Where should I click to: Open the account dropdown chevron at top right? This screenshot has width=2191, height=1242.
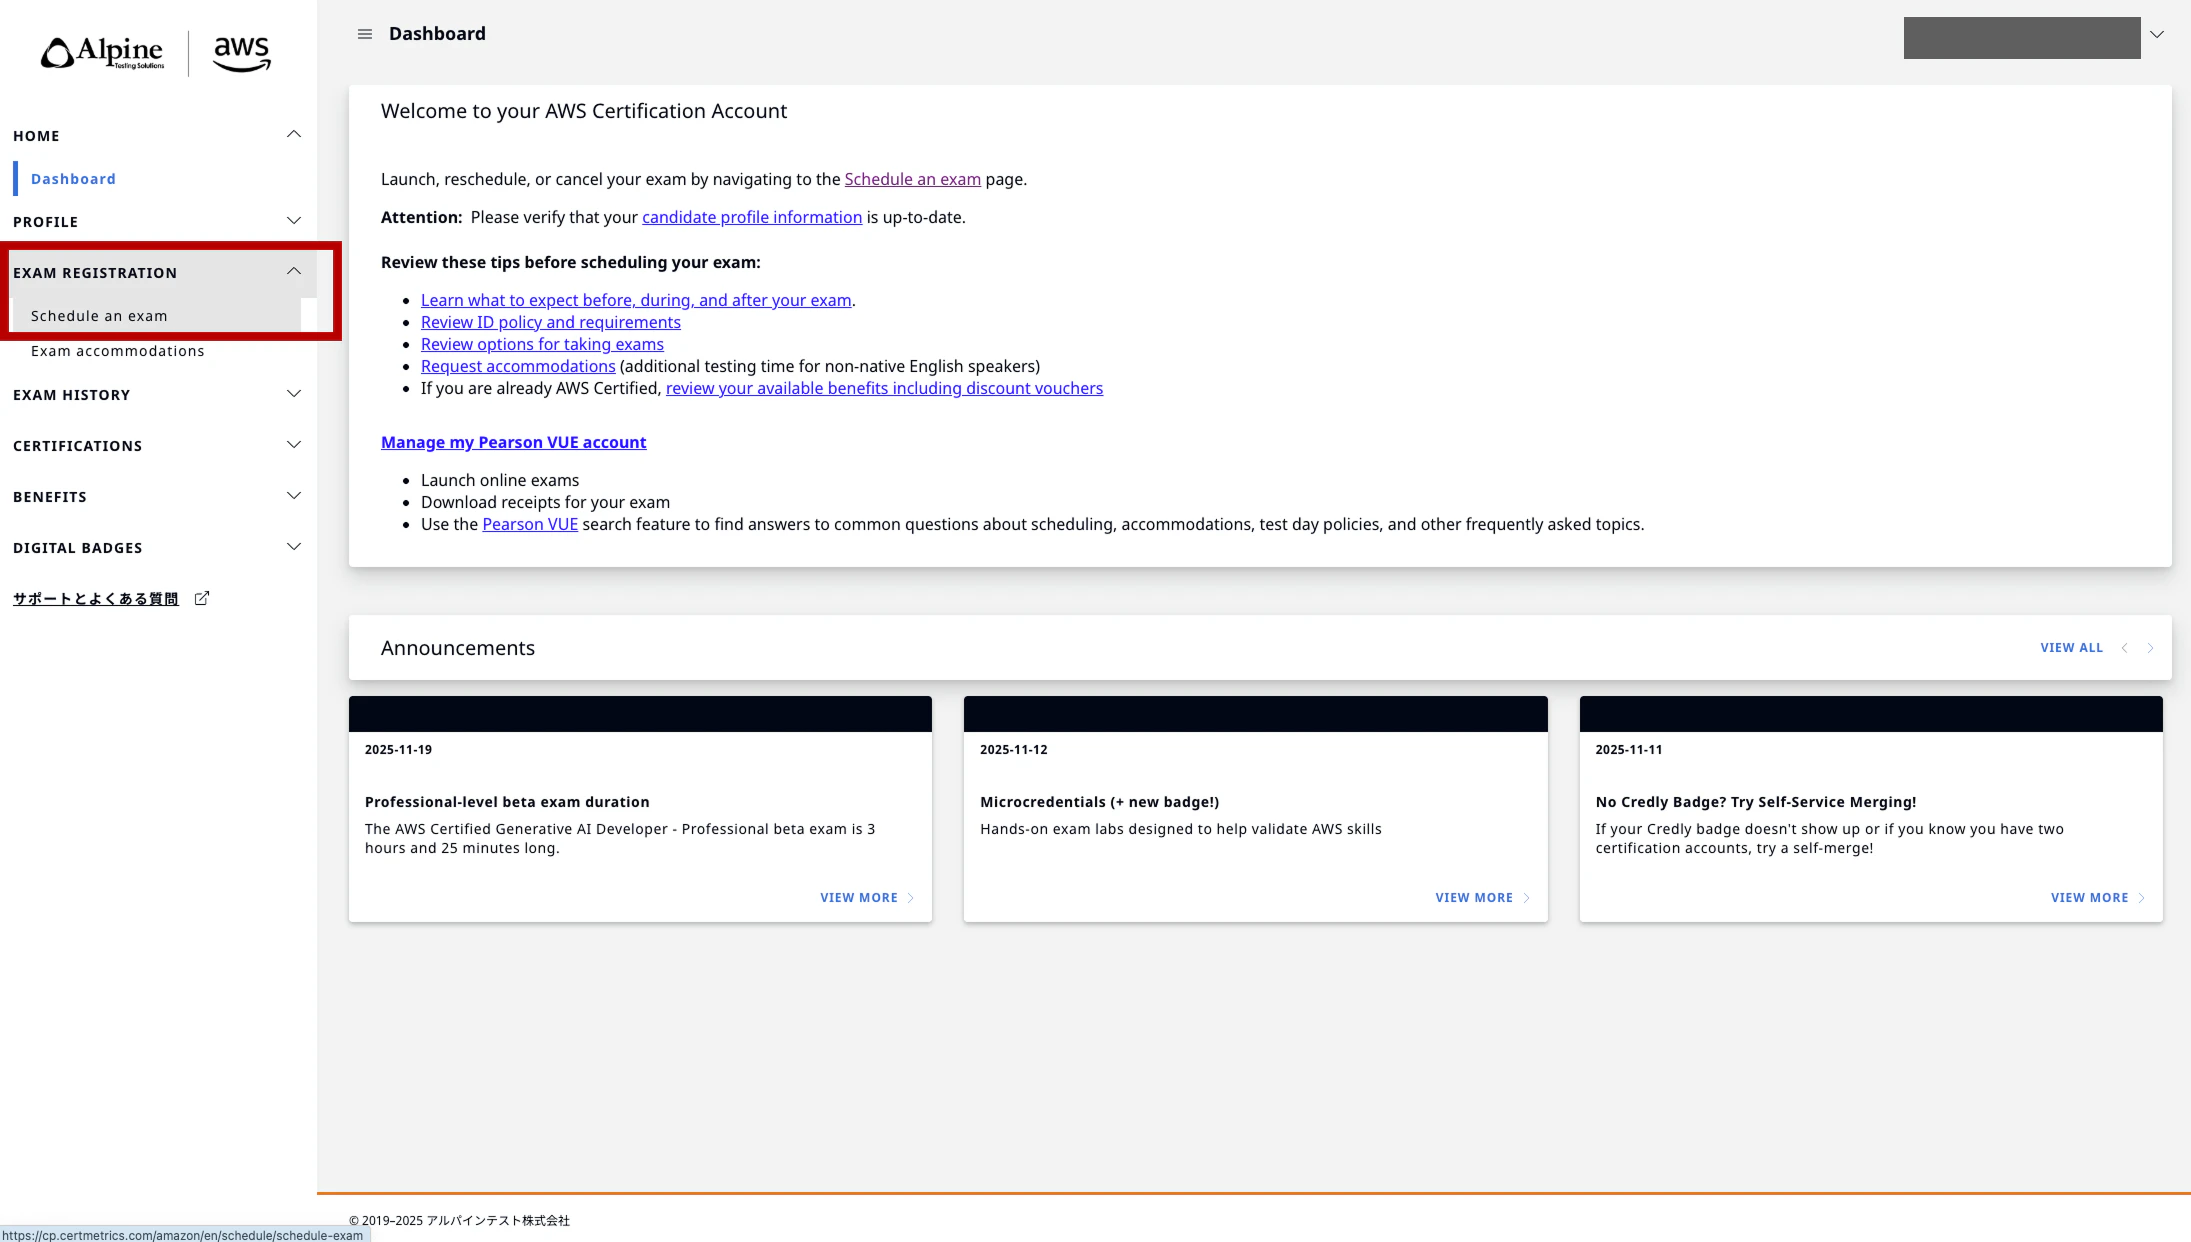point(2157,34)
